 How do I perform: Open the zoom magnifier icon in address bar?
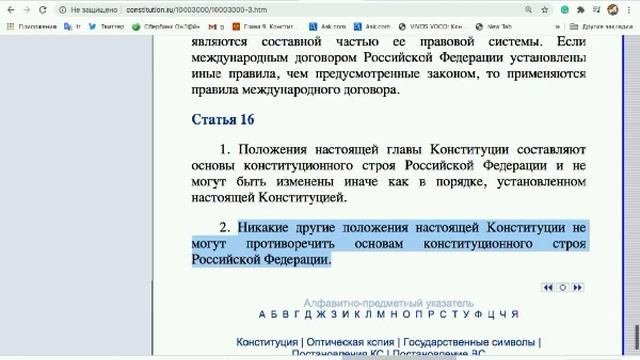(529, 10)
